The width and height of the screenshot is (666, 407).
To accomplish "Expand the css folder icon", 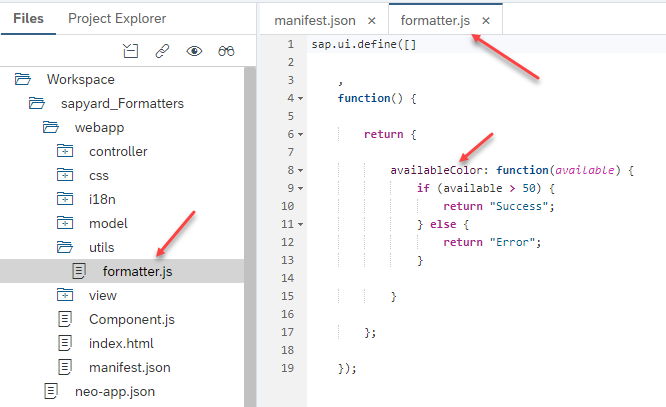I will pos(65,175).
